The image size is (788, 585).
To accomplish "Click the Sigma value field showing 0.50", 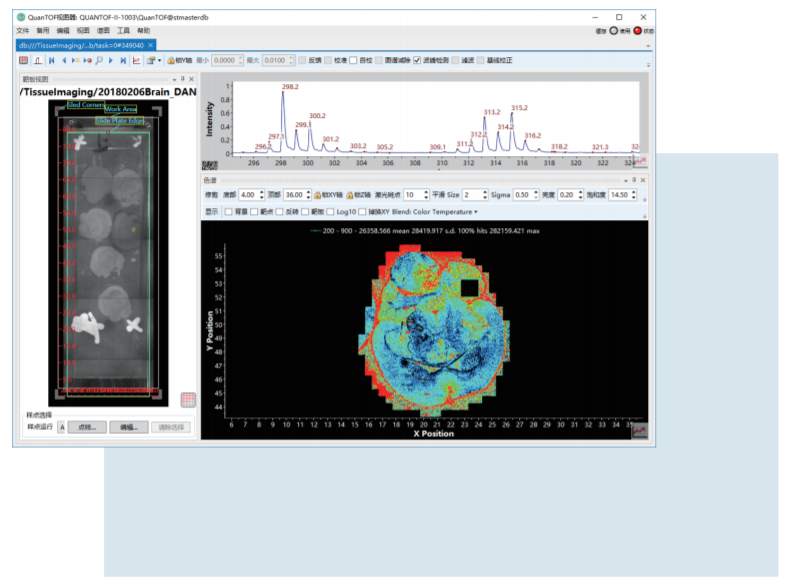I will (523, 194).
